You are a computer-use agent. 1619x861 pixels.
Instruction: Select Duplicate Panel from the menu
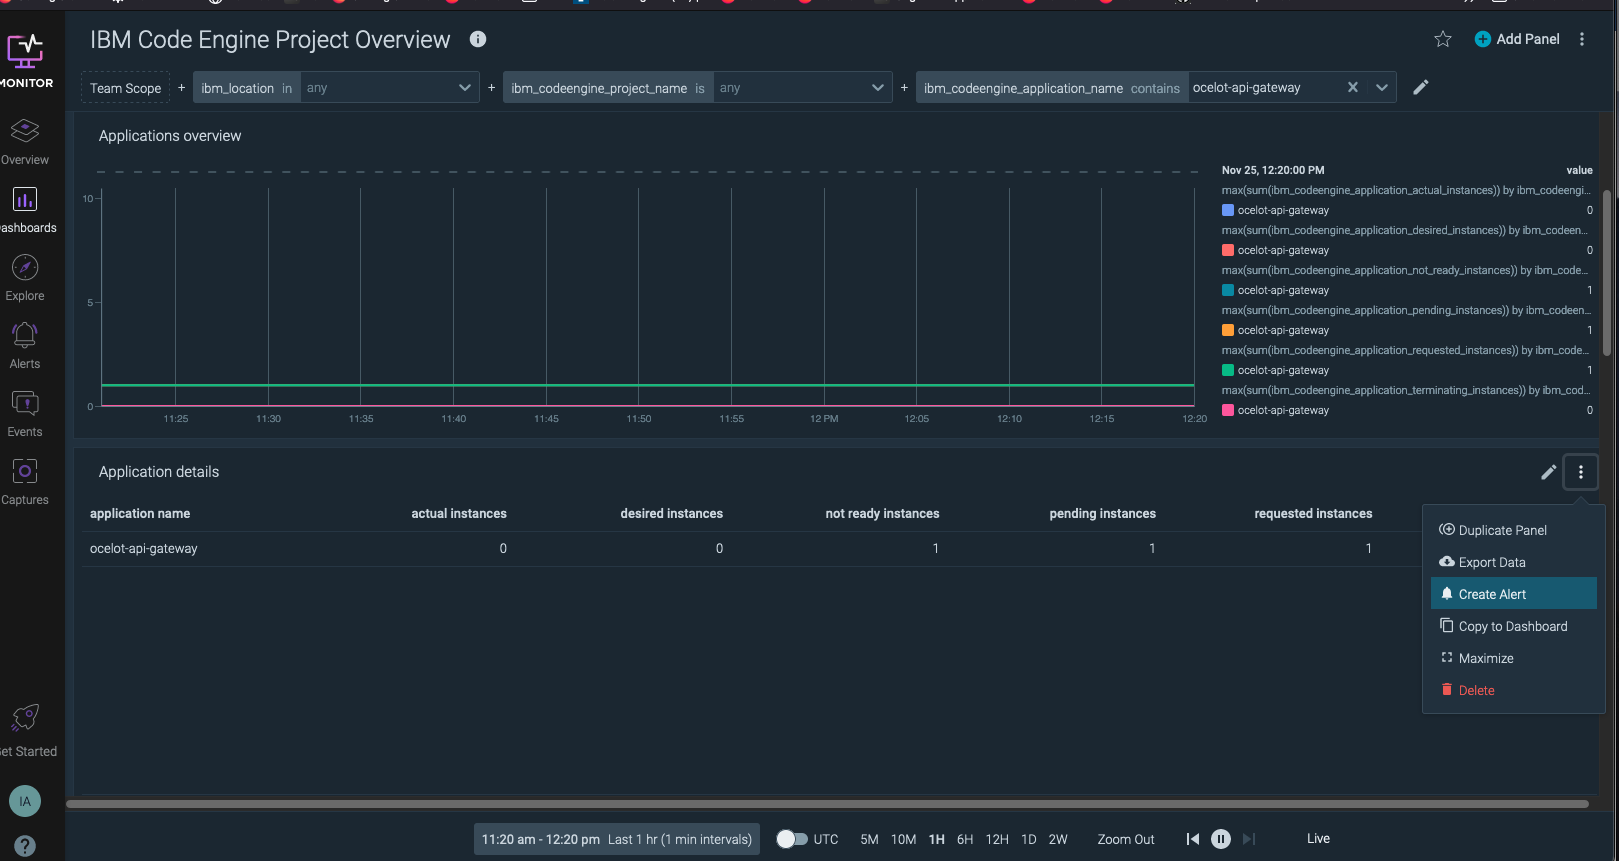(x=1514, y=530)
